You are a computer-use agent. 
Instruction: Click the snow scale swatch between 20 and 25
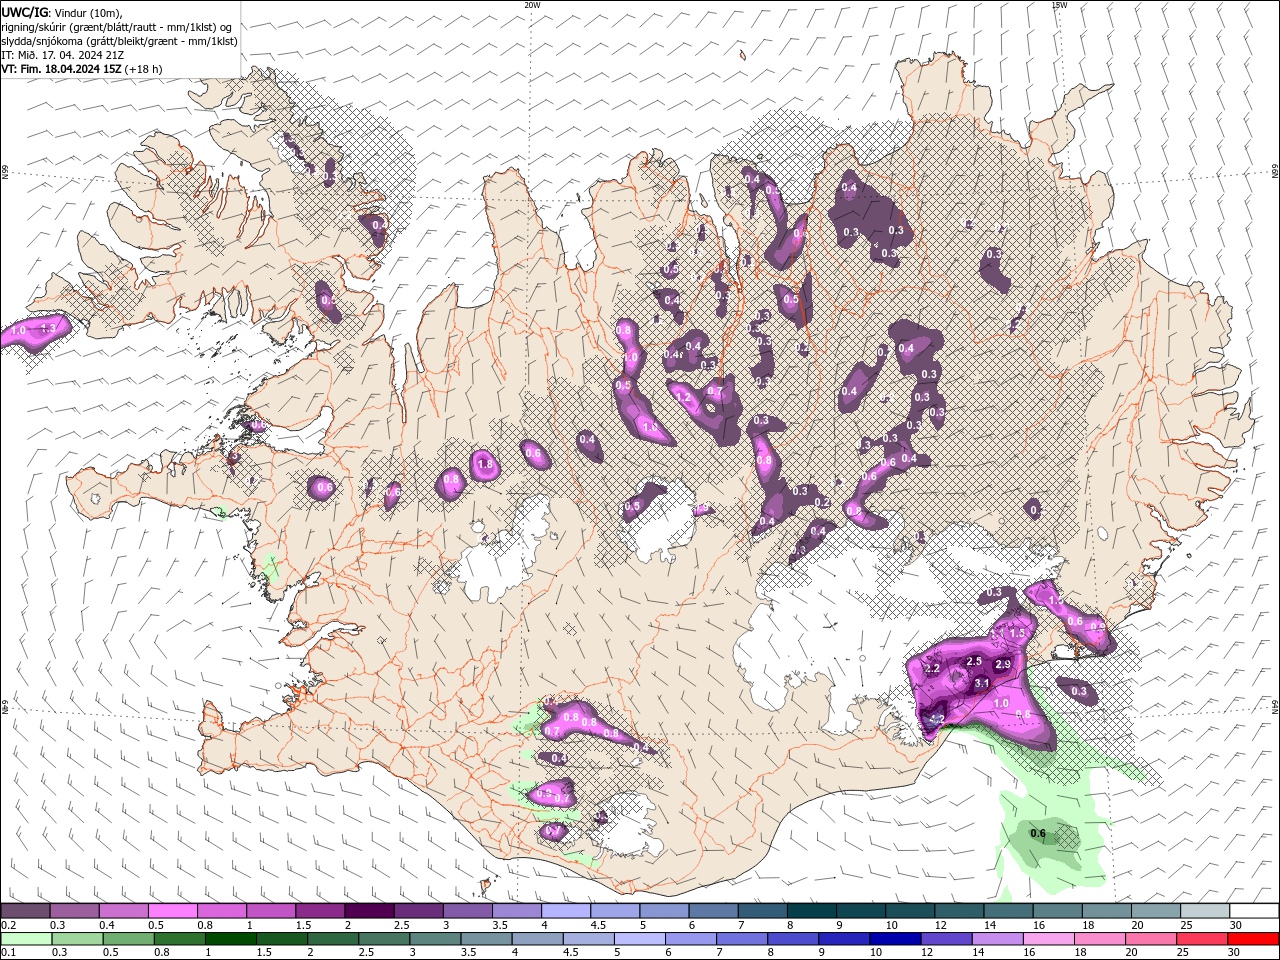[x=1154, y=911]
